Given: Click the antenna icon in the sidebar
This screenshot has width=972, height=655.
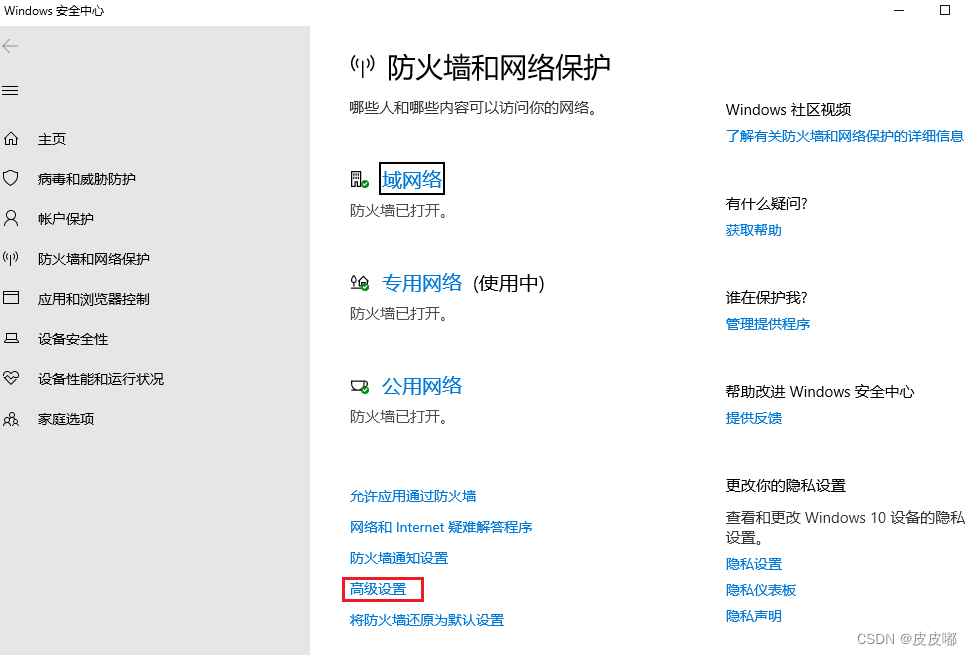Looking at the screenshot, I should point(11,258).
